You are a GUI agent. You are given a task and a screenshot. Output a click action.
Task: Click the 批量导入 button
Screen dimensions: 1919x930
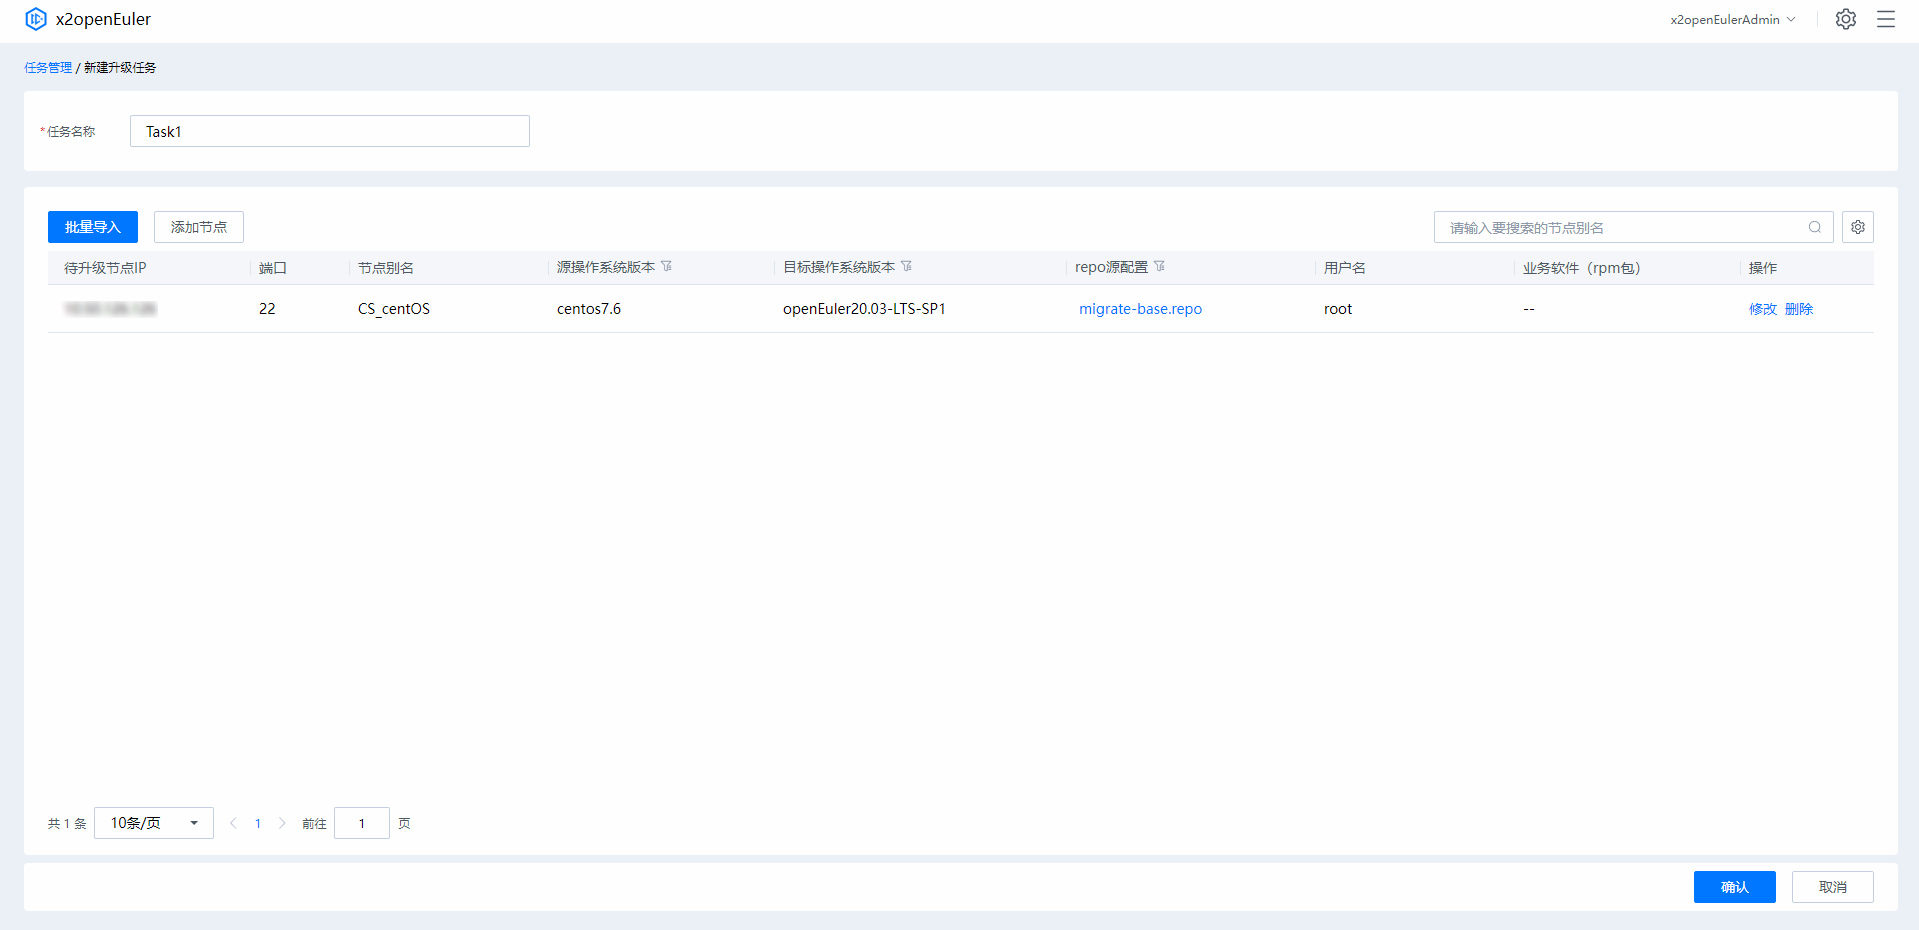[x=93, y=227]
